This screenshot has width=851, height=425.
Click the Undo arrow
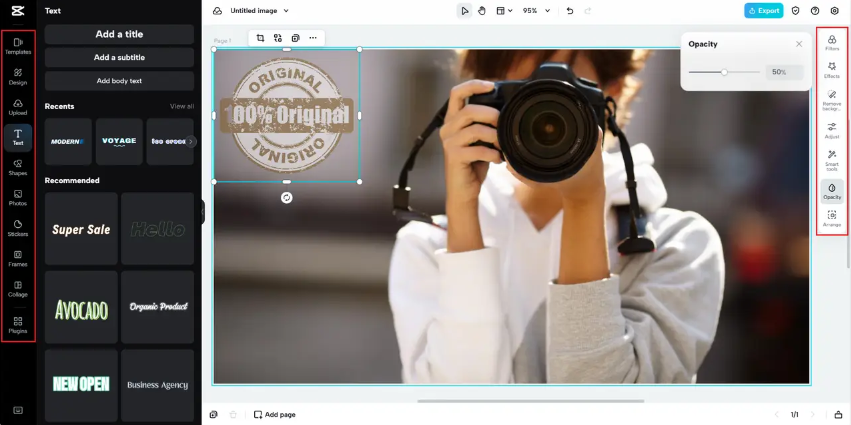(569, 11)
